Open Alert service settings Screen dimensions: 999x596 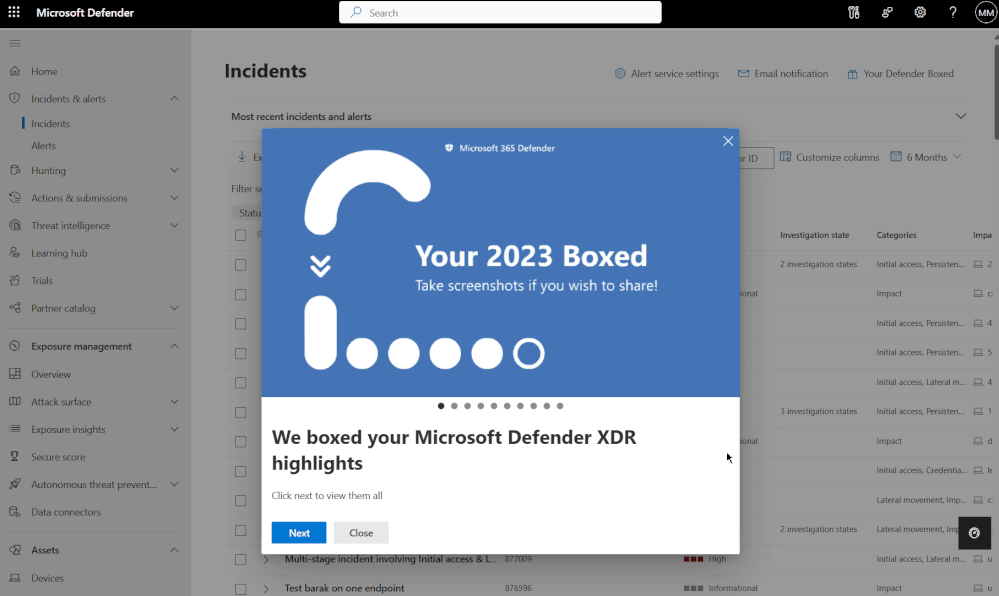coord(666,73)
